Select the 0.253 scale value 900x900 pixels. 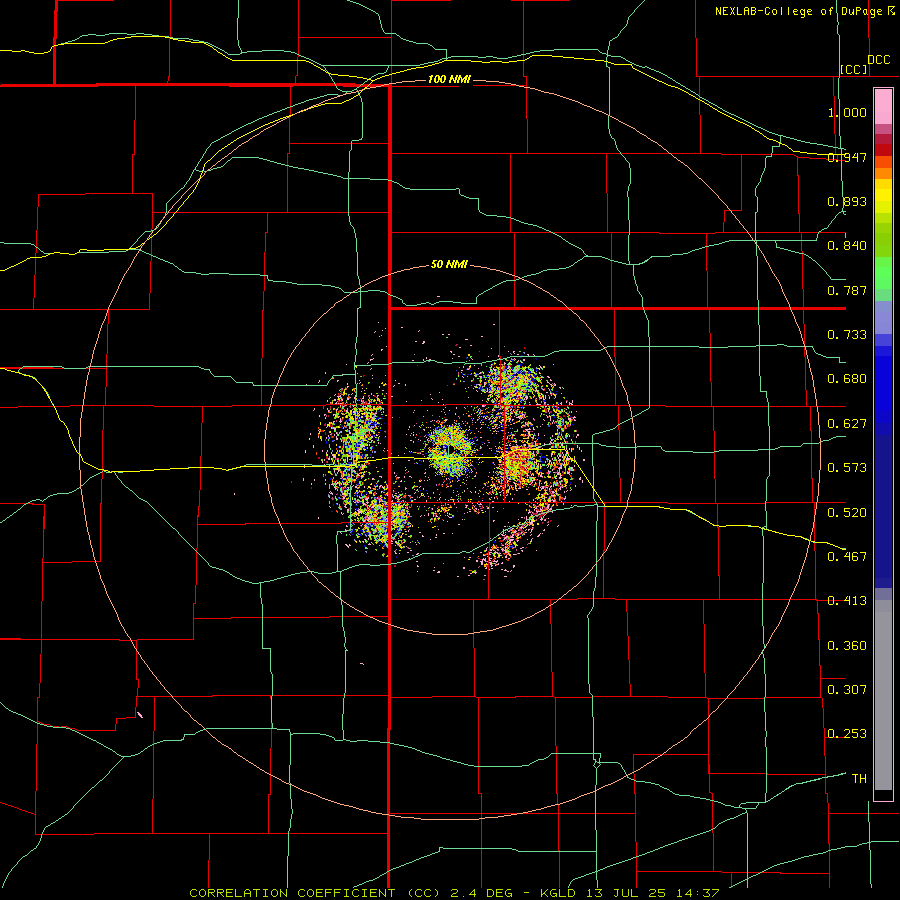pyautogui.click(x=847, y=734)
